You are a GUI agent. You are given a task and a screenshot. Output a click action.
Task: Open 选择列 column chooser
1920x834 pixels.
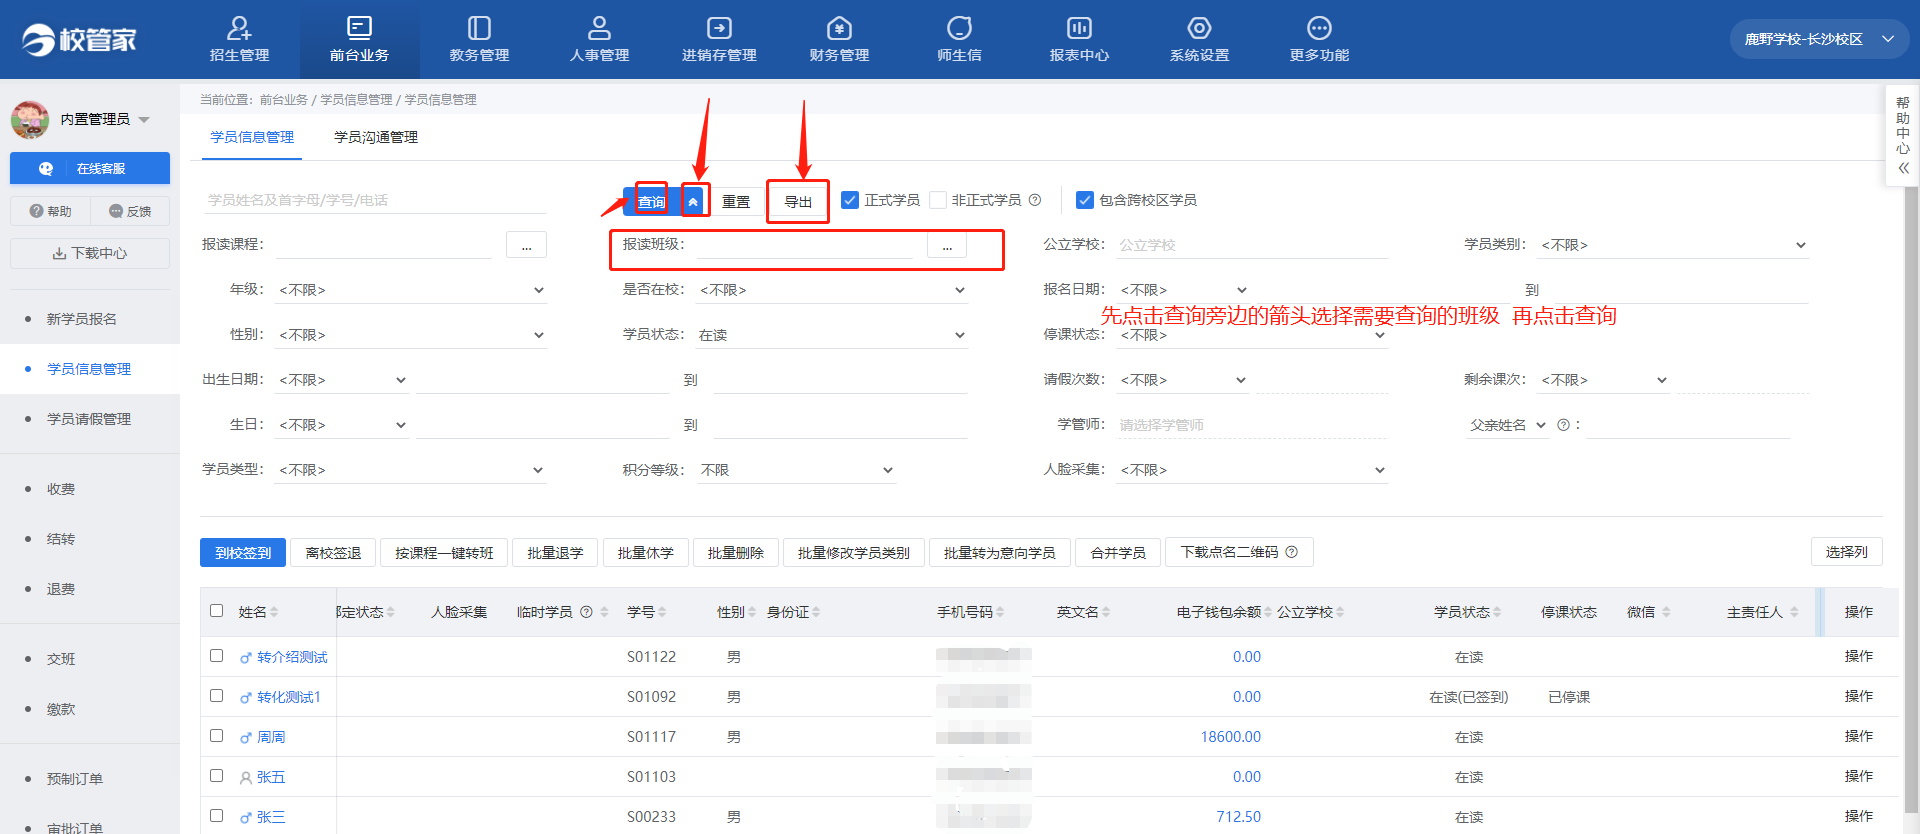(1846, 552)
